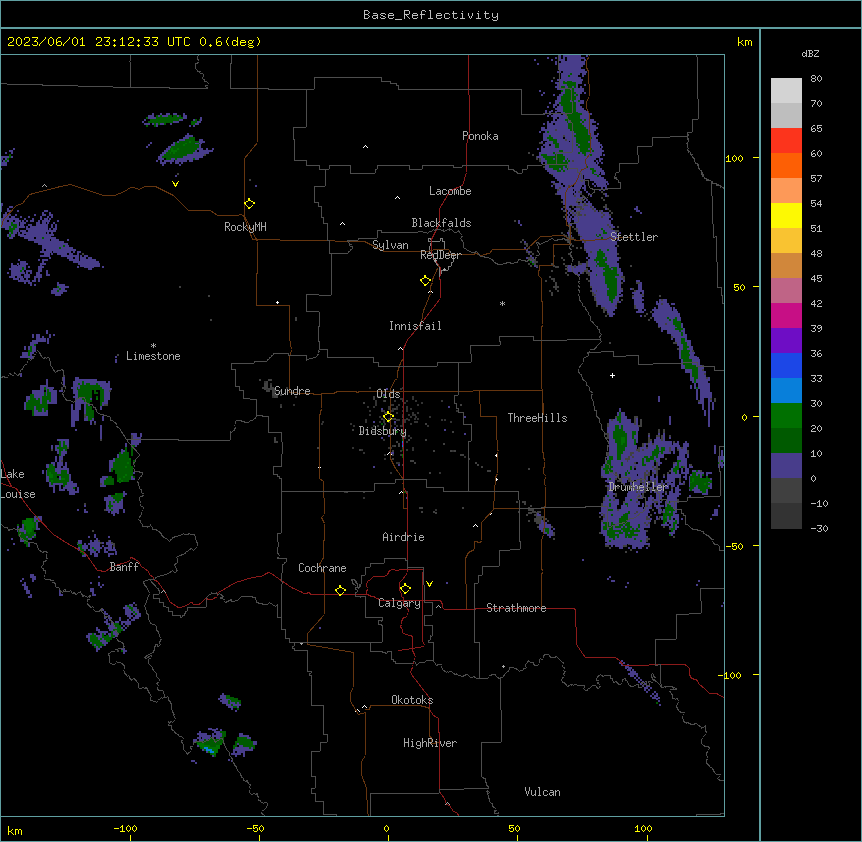Select the yellow diamond marker below RedDeer
The height and width of the screenshot is (842, 862).
point(426,281)
